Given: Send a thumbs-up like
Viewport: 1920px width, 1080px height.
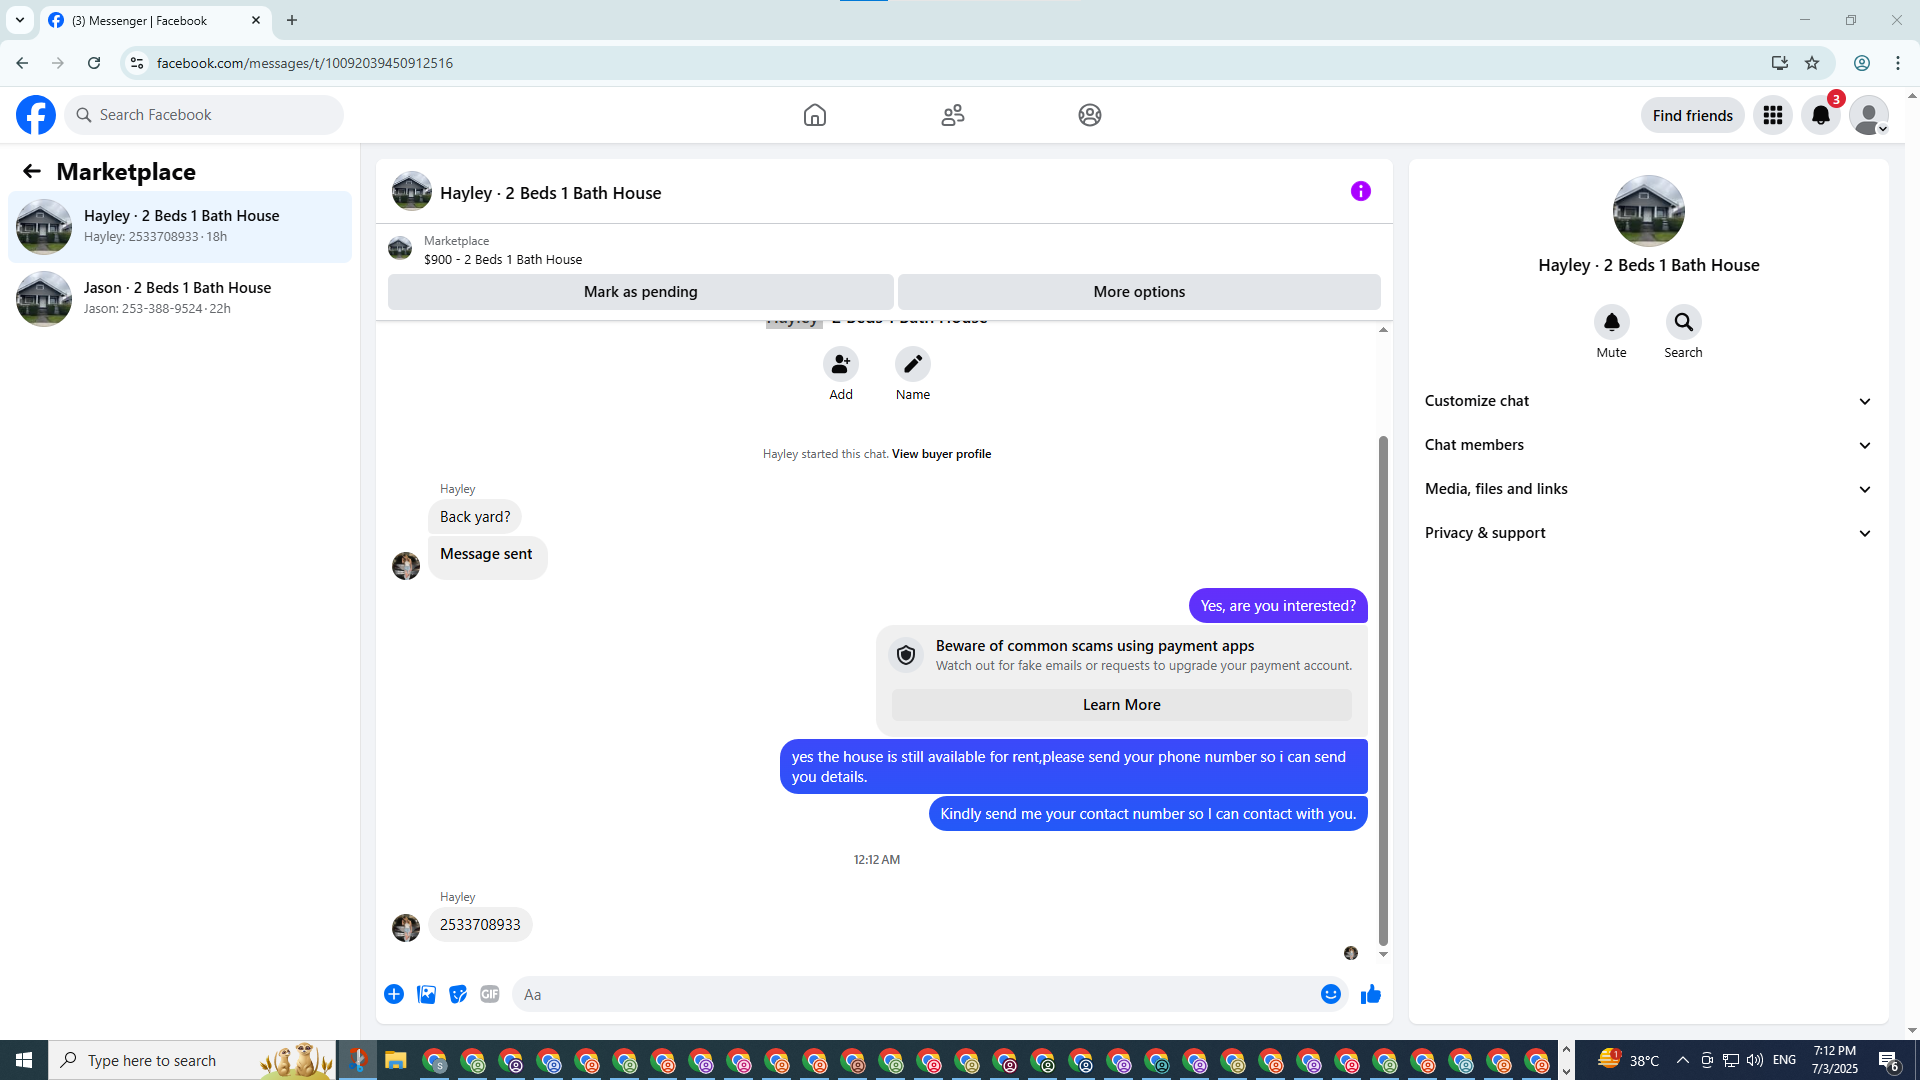Looking at the screenshot, I should [x=1370, y=994].
